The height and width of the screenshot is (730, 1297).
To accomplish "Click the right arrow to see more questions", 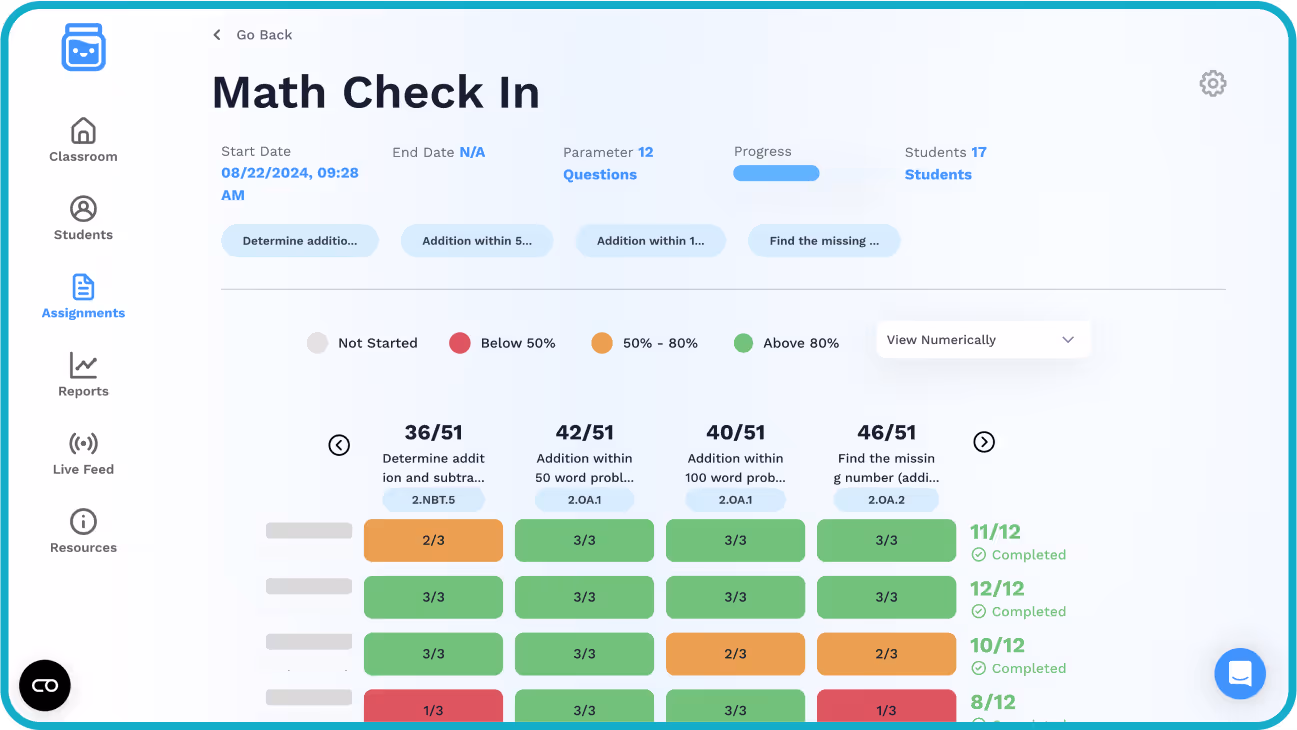I will (x=983, y=441).
